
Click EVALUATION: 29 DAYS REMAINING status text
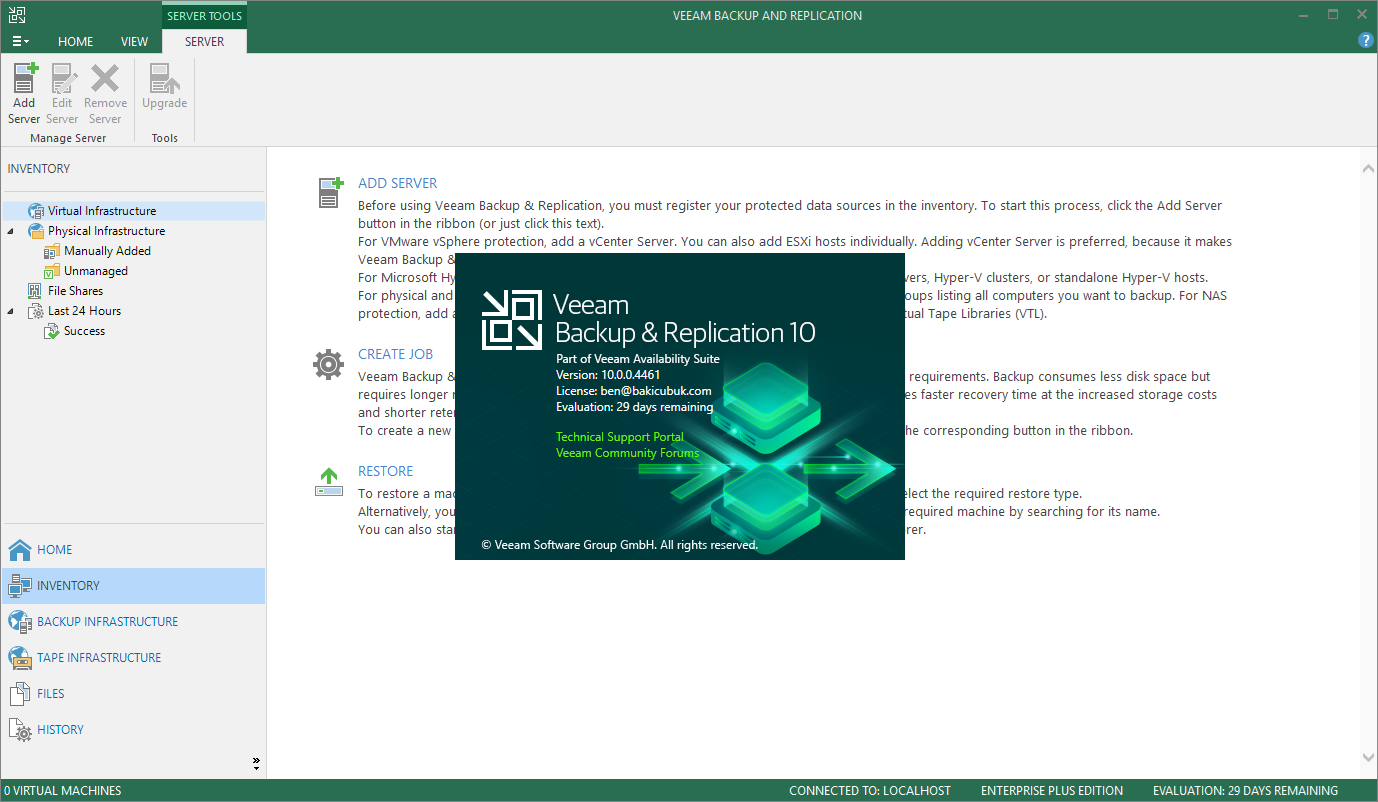coord(1245,791)
